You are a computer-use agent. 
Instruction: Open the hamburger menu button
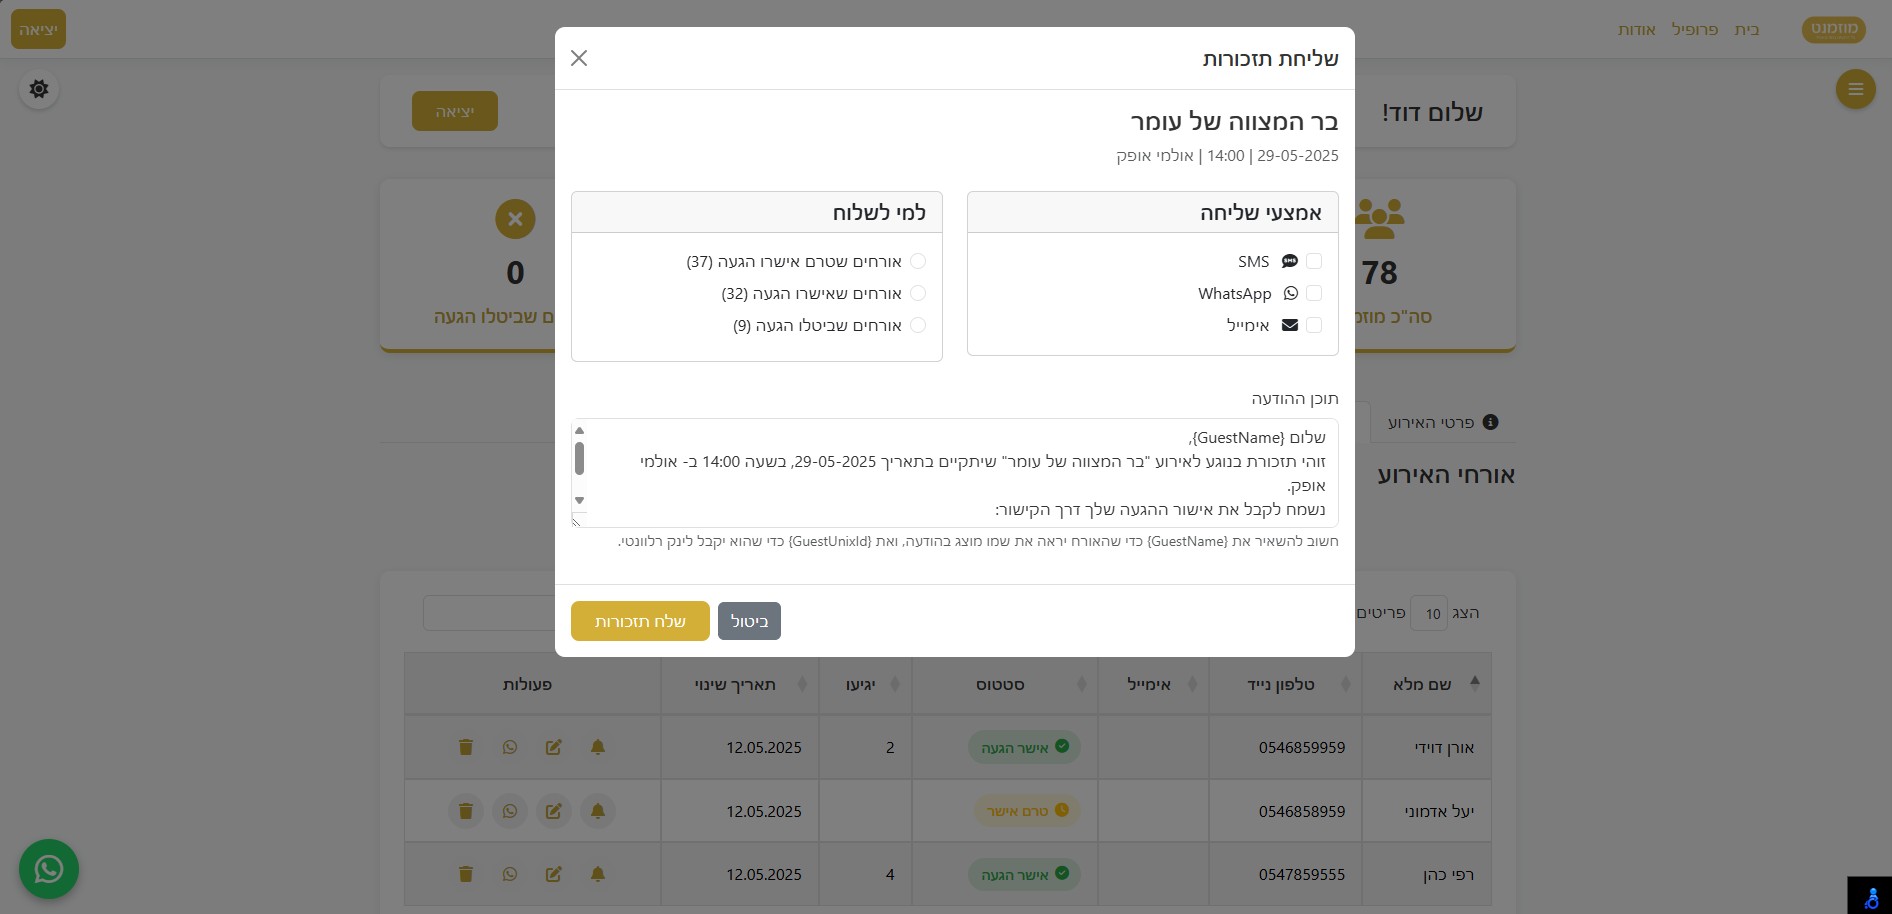click(x=1856, y=89)
